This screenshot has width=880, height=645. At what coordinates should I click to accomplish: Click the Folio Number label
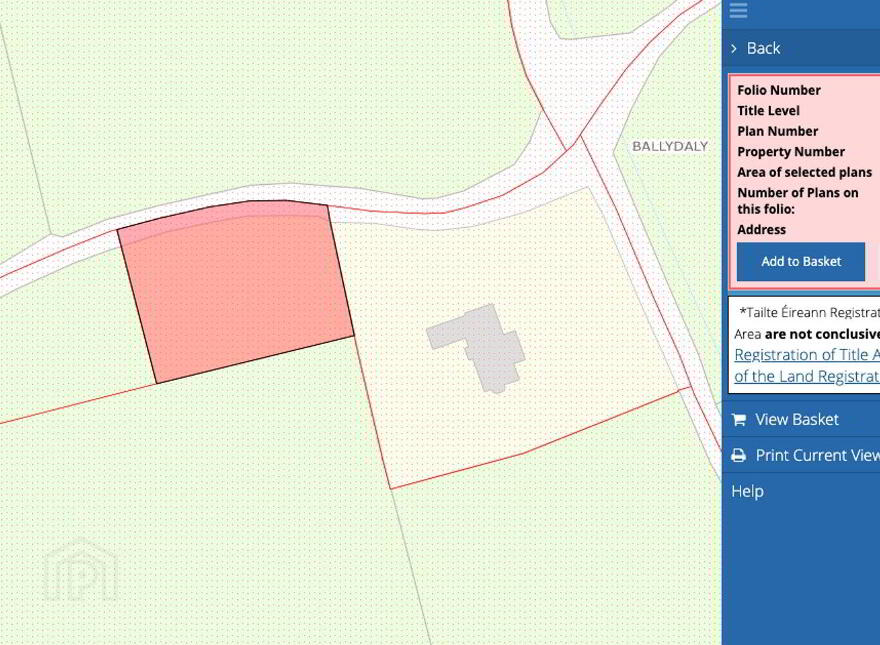click(779, 90)
